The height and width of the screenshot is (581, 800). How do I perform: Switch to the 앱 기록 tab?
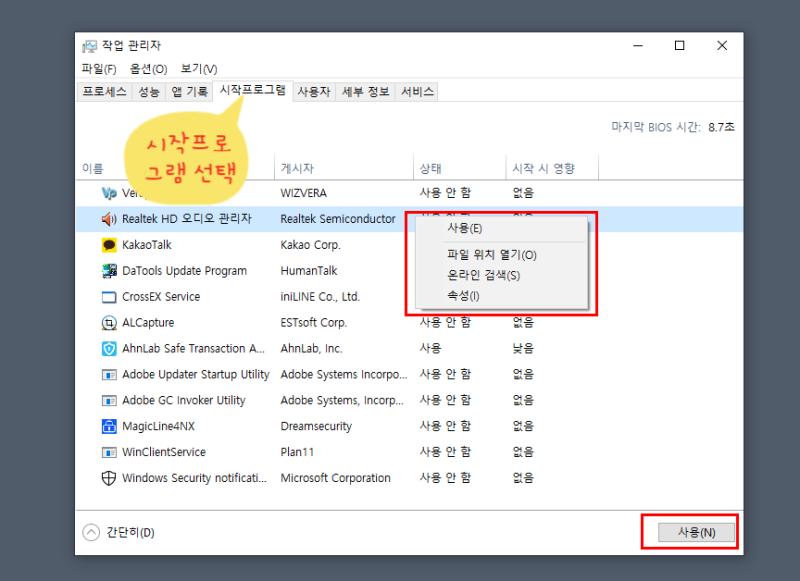pos(189,92)
